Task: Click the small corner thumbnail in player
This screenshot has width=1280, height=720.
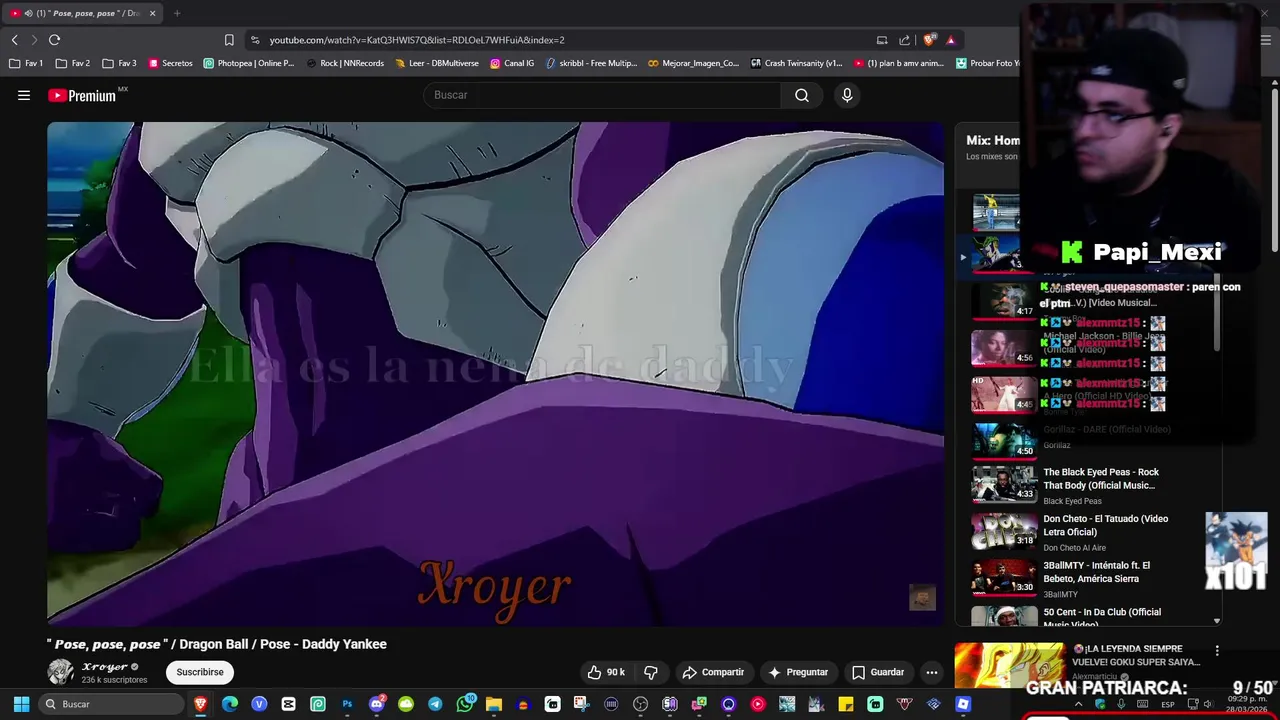Action: [x=922, y=597]
